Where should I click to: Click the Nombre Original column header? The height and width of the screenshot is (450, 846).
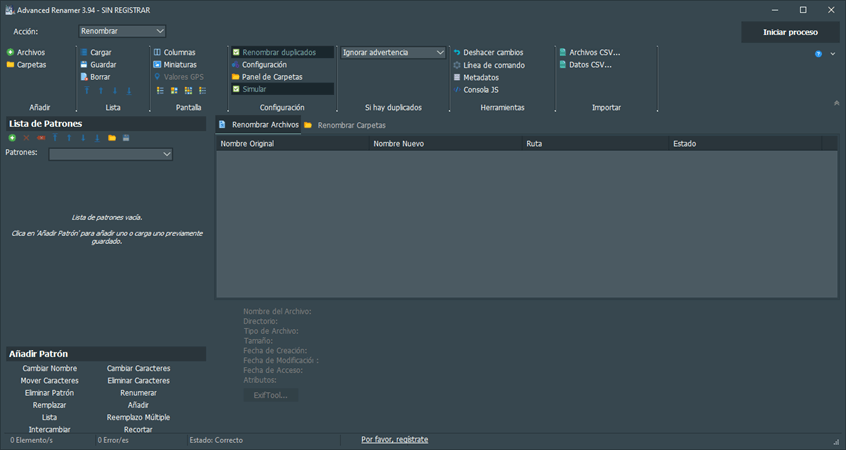point(293,144)
